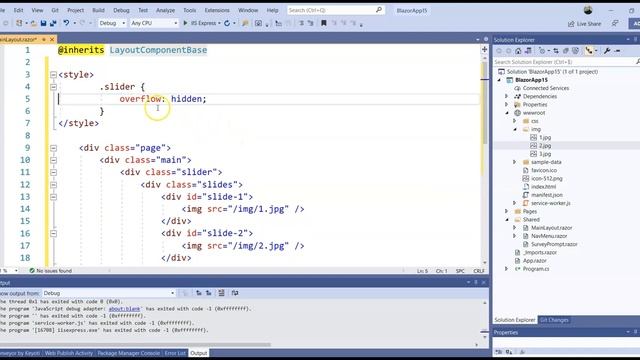Select 2.jpg in Solution Explorer
Viewport: 640px width, 360px height.
(544, 146)
